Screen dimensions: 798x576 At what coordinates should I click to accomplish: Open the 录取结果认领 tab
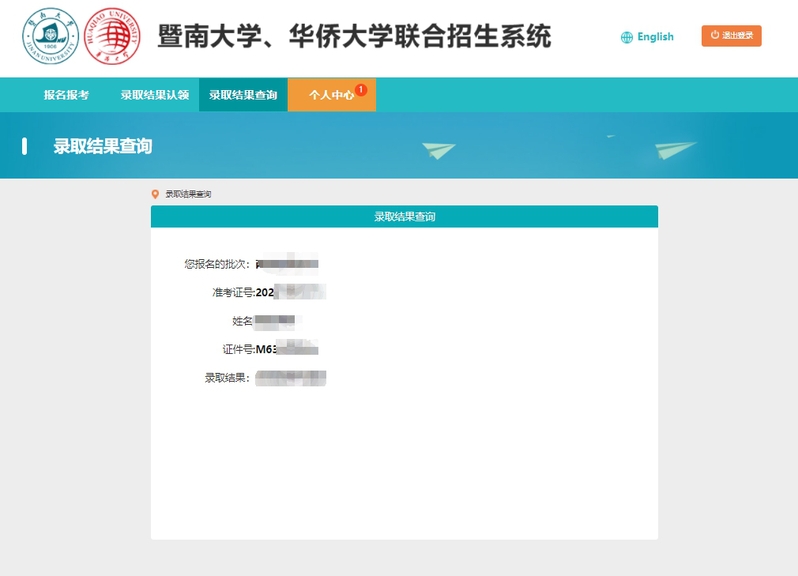[155, 95]
